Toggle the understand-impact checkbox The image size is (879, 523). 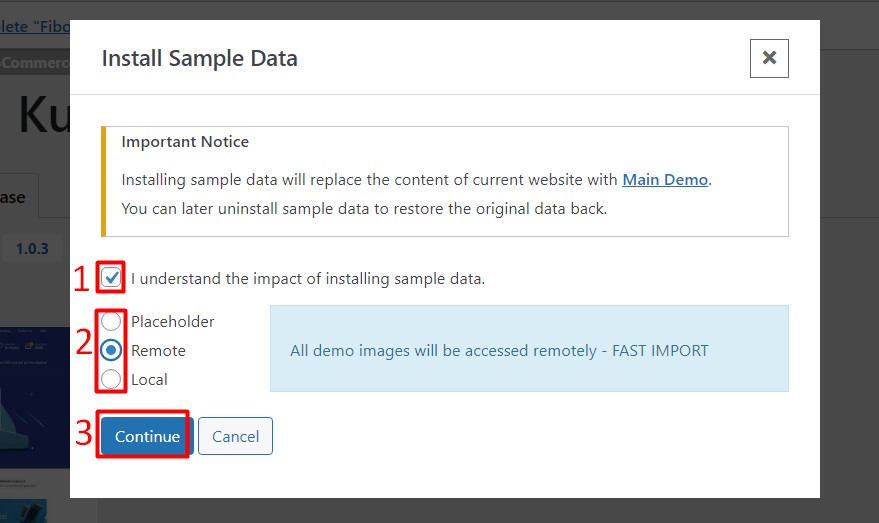coord(111,277)
